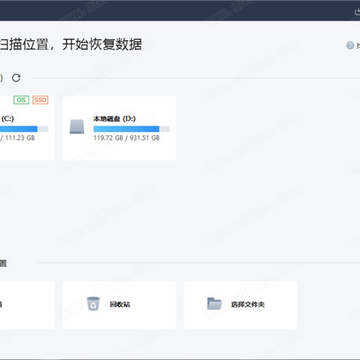Click the '111.23 GB' size text
This screenshot has height=360, width=360.
[x=20, y=138]
